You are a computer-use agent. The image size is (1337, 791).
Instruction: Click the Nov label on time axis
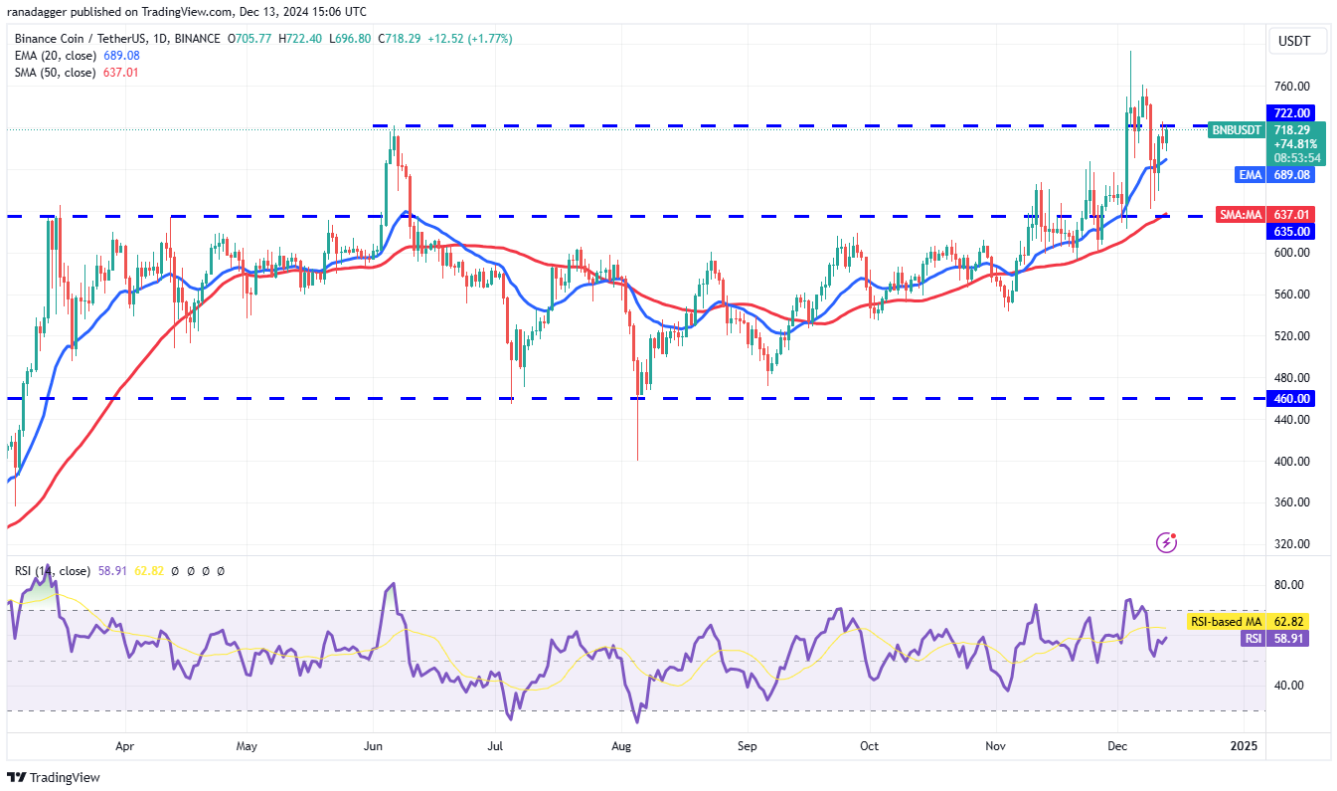click(x=994, y=746)
